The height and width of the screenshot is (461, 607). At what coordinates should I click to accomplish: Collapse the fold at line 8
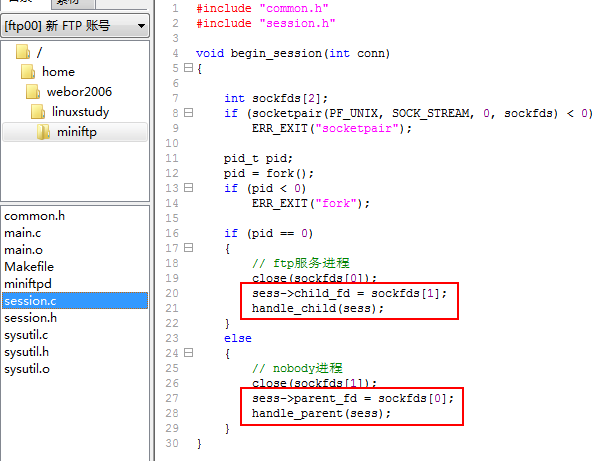(x=188, y=113)
